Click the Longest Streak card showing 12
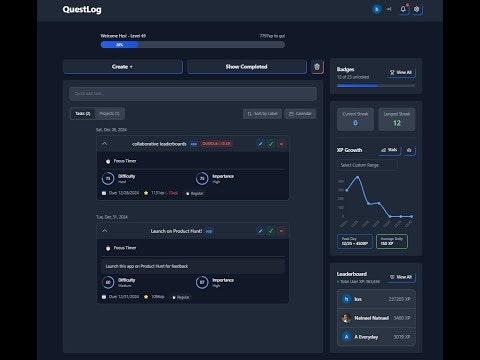Viewport: 480px width, 360px height. (397, 119)
